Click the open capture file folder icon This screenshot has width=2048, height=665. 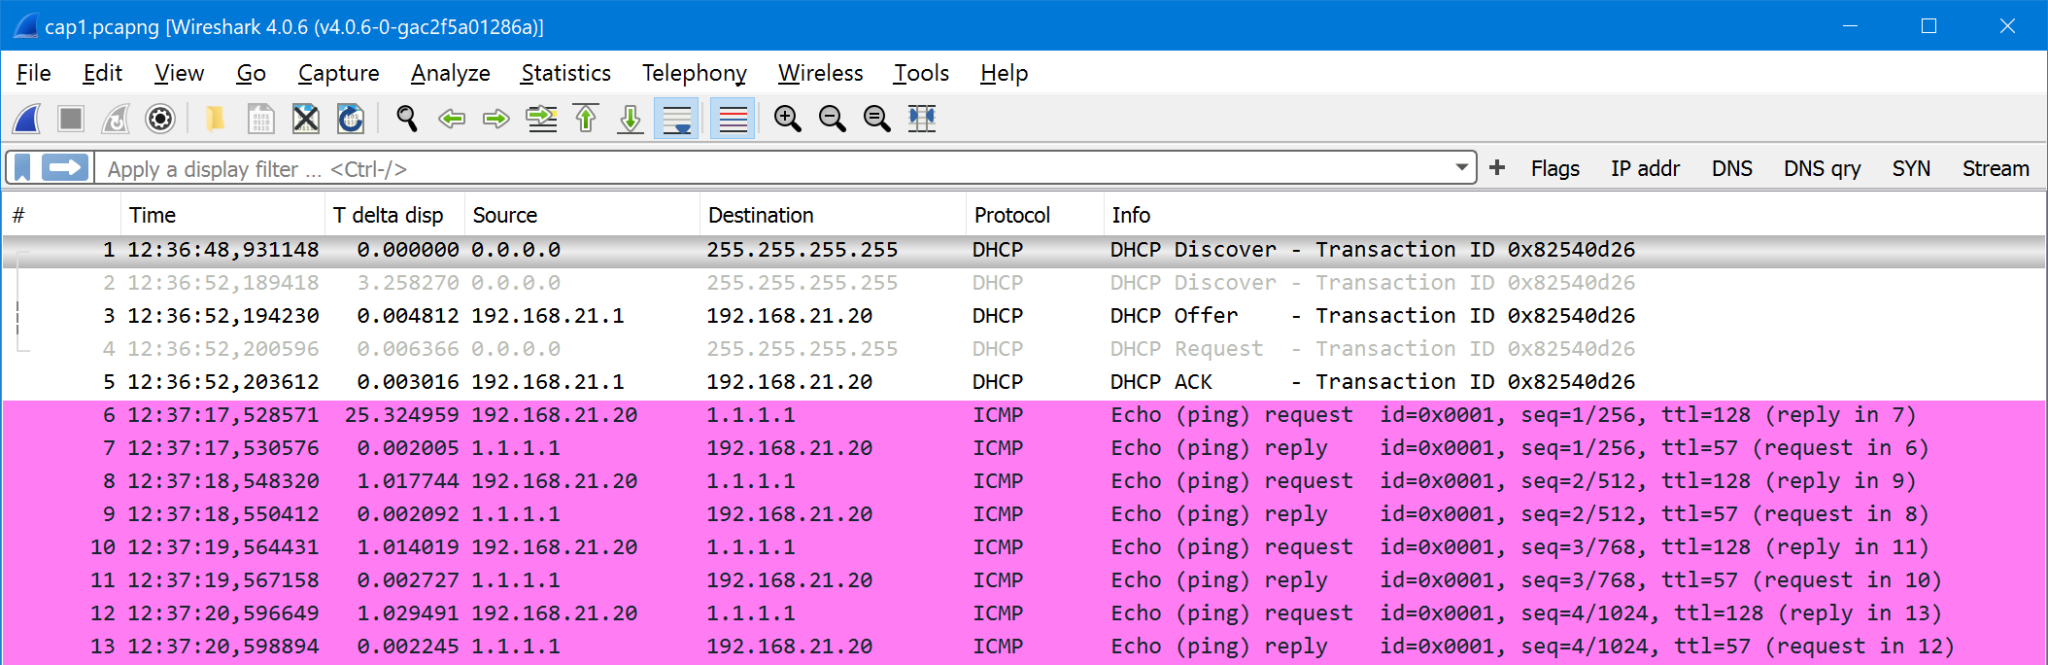[215, 119]
